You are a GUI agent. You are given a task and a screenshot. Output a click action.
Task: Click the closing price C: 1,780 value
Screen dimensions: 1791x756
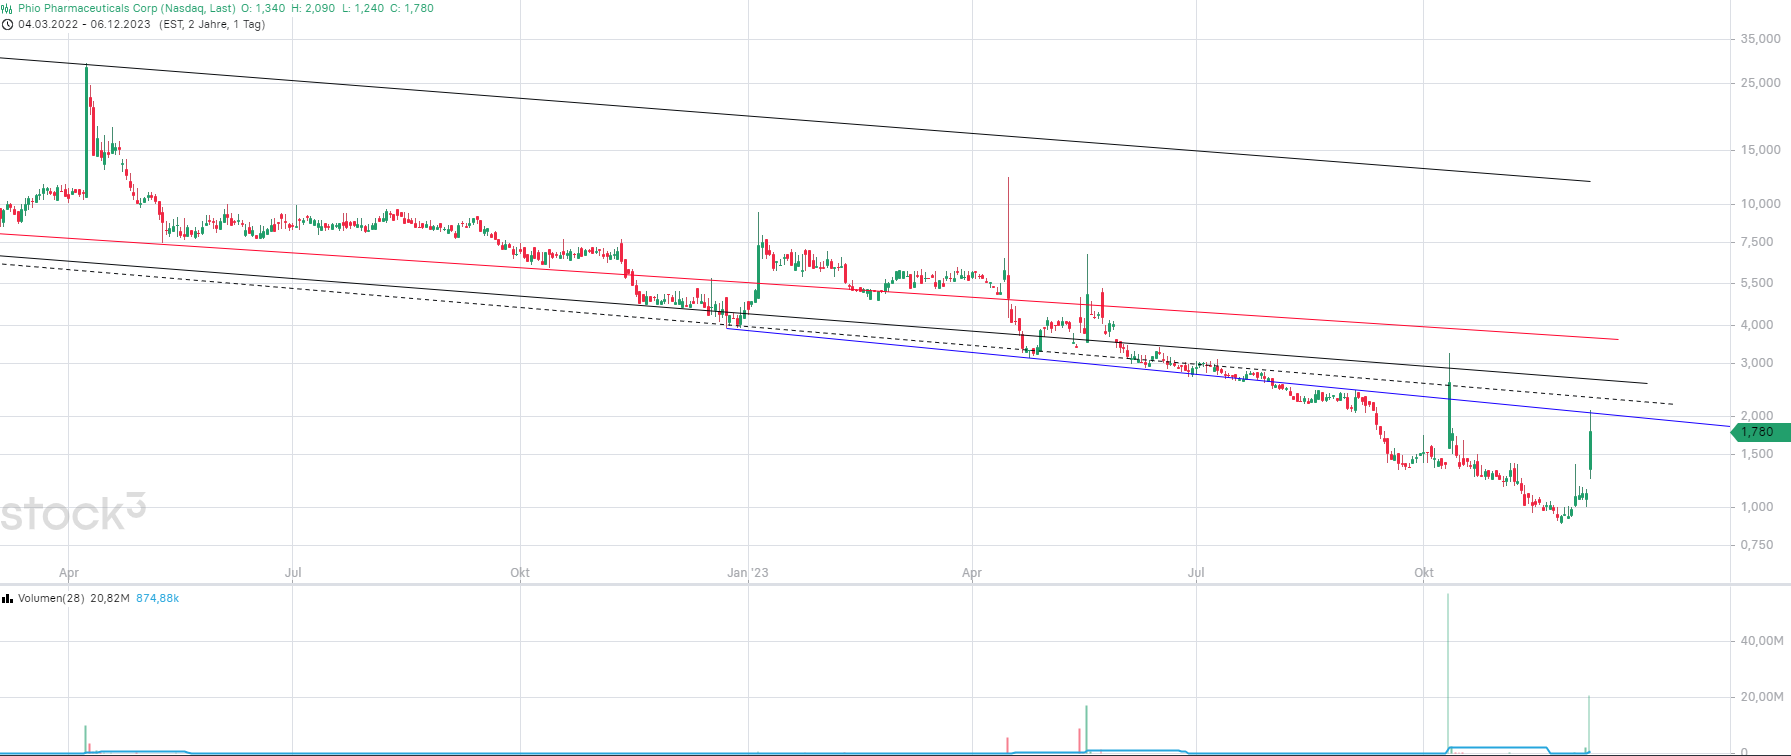click(x=412, y=8)
